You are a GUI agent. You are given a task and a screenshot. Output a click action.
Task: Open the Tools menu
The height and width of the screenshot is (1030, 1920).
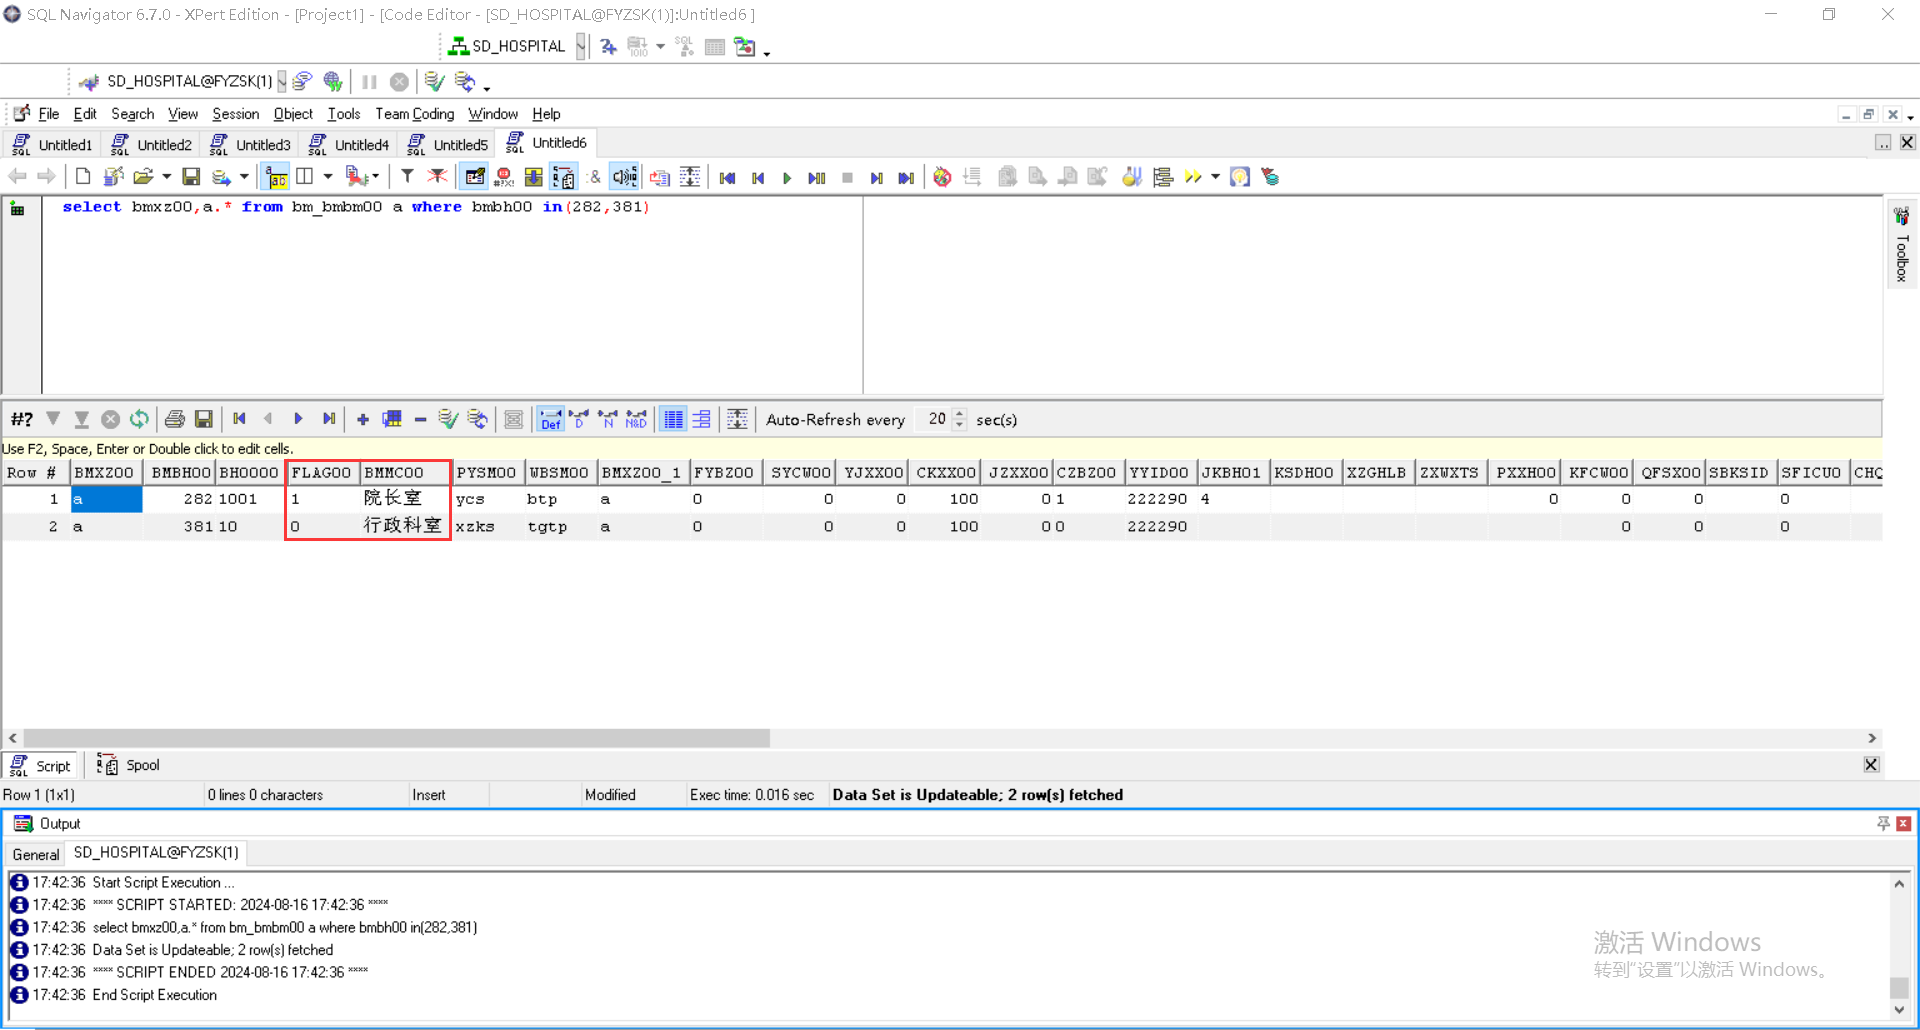pyautogui.click(x=343, y=114)
